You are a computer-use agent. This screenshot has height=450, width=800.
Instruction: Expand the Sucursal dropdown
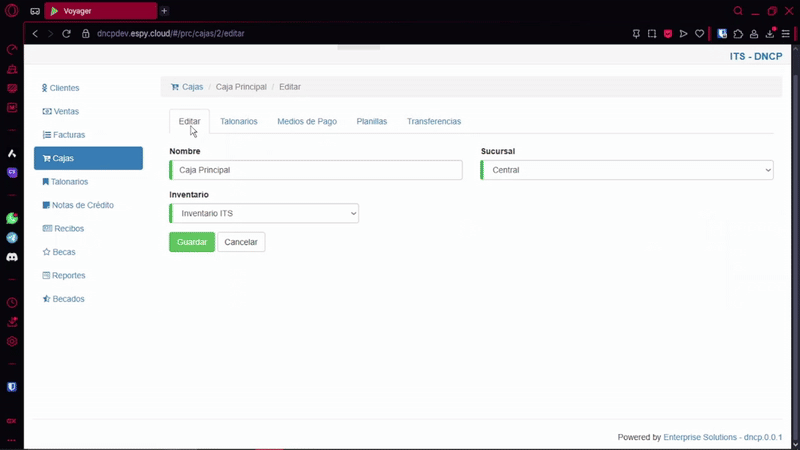[627, 171]
